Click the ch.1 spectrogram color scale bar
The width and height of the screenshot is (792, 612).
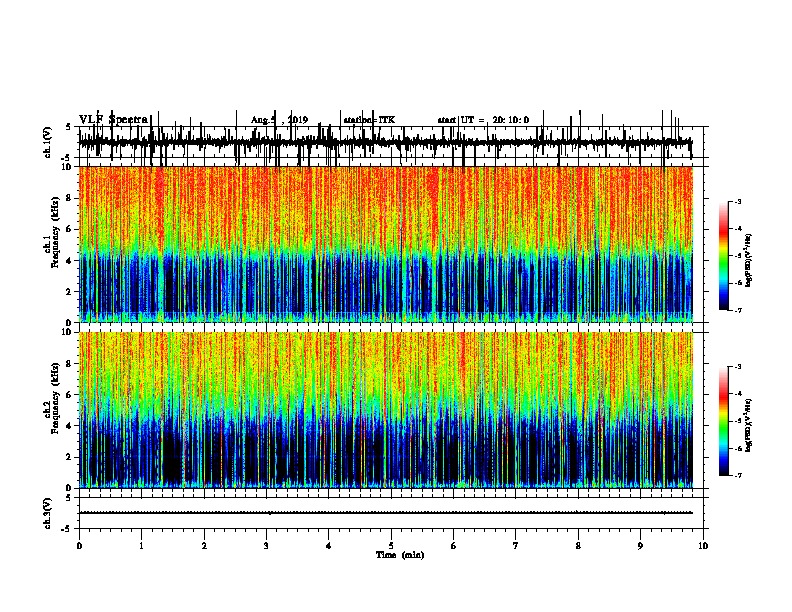pyautogui.click(x=724, y=256)
